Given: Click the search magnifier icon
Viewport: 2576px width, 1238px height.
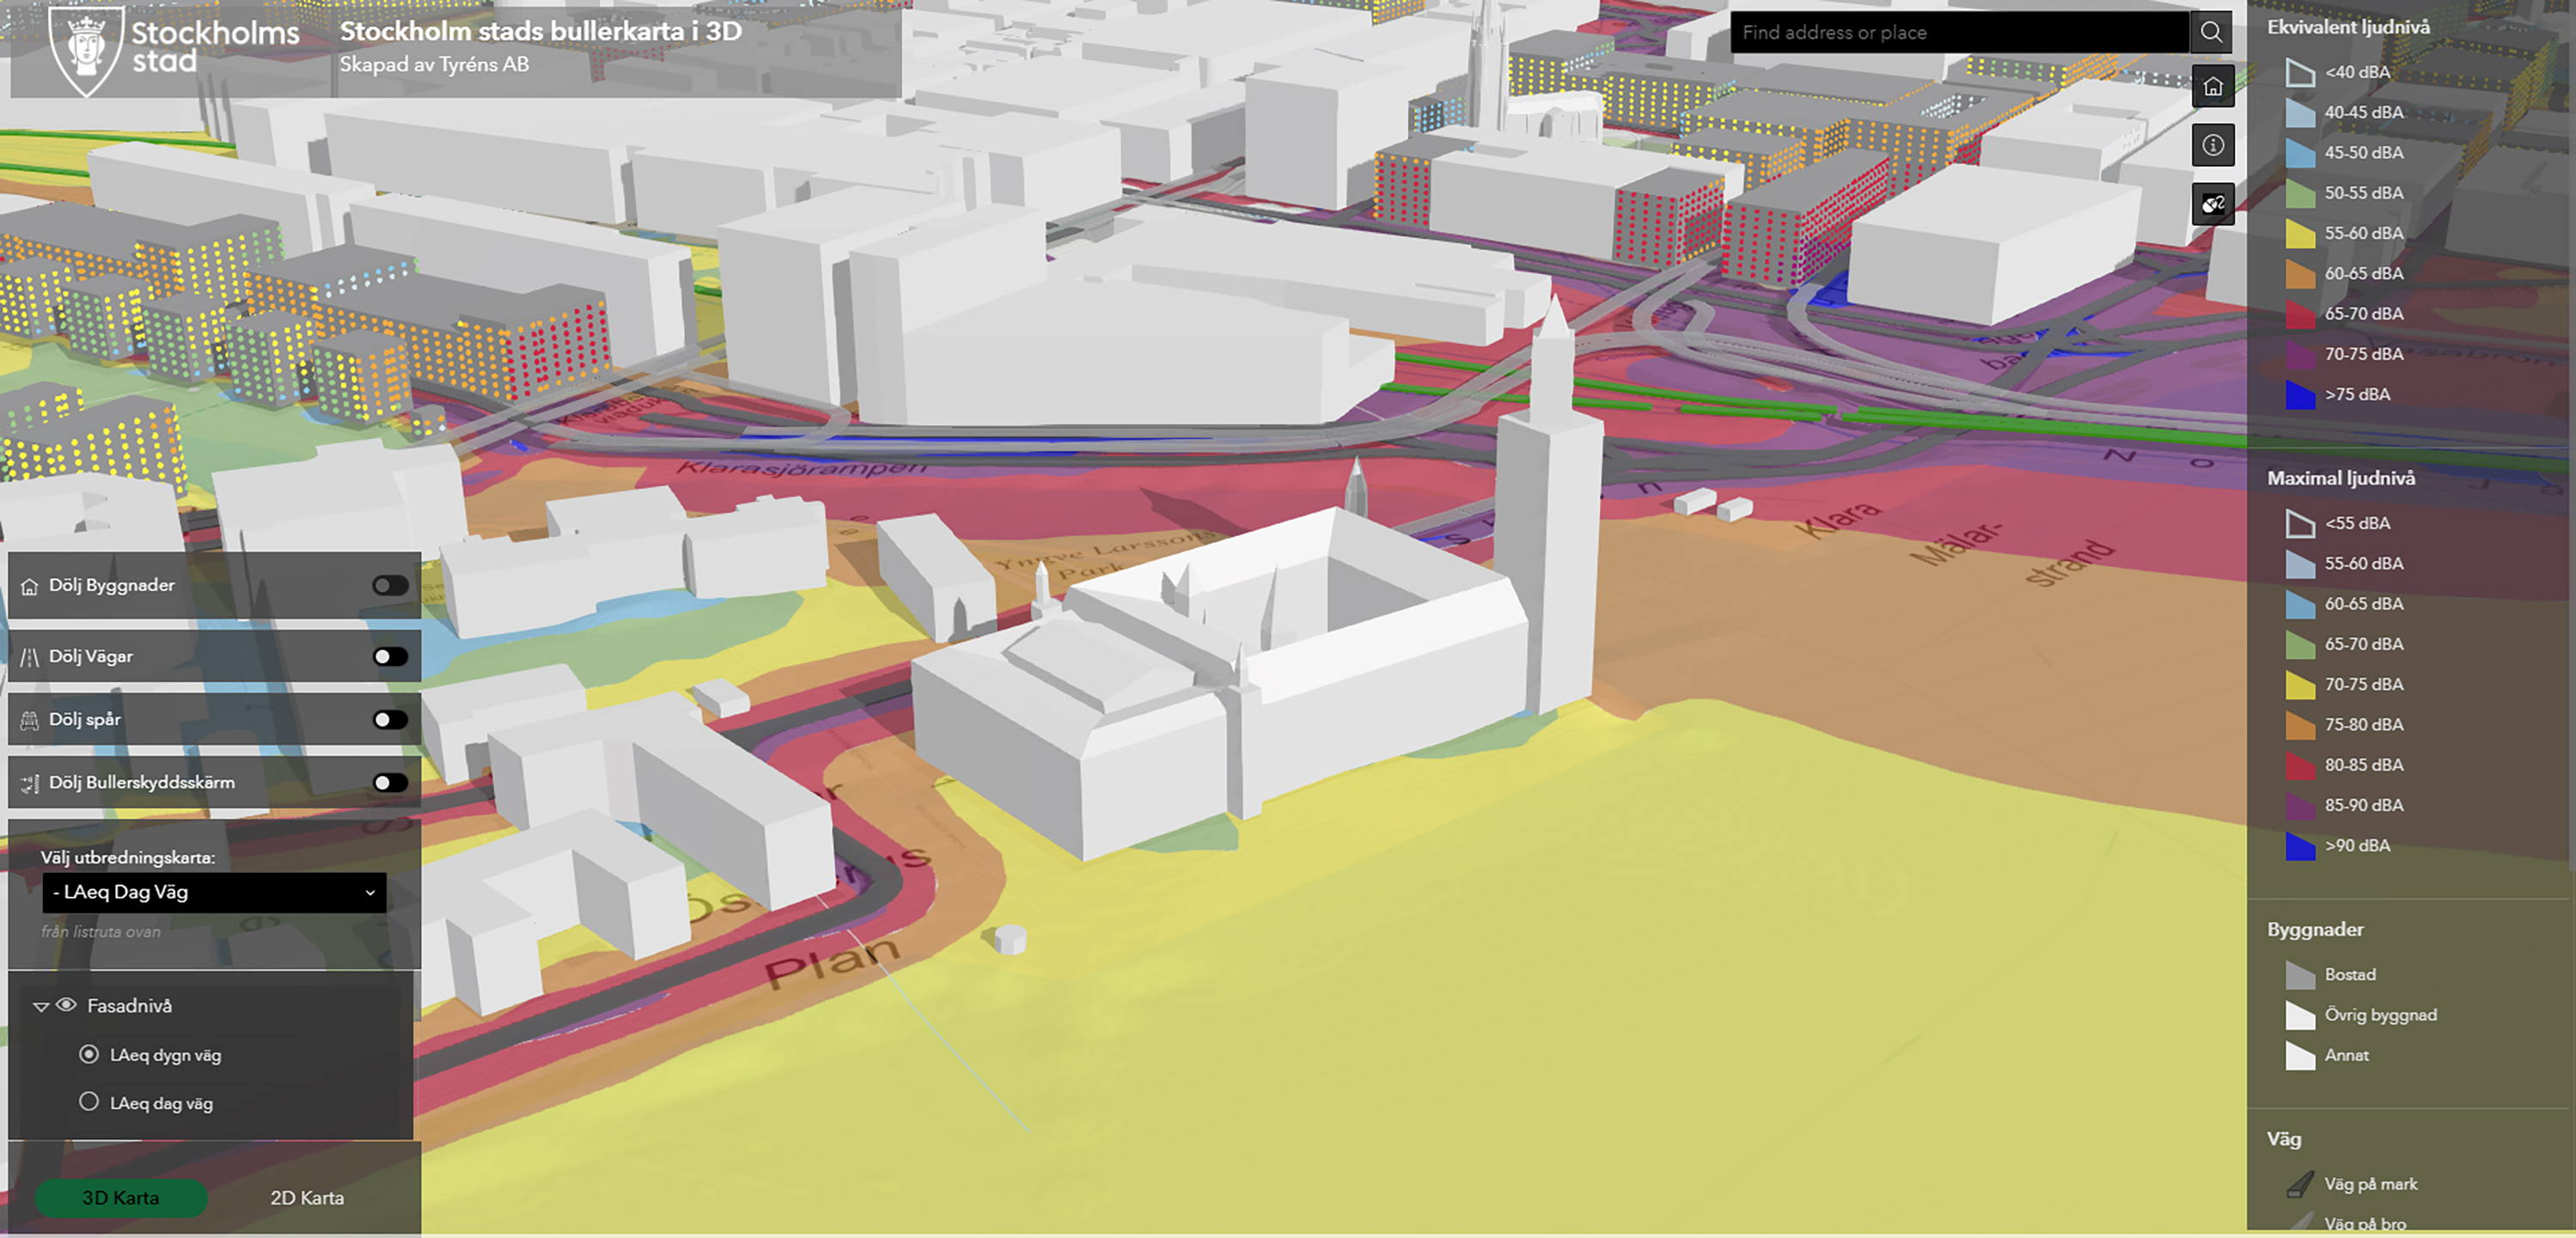Looking at the screenshot, I should (x=2211, y=31).
